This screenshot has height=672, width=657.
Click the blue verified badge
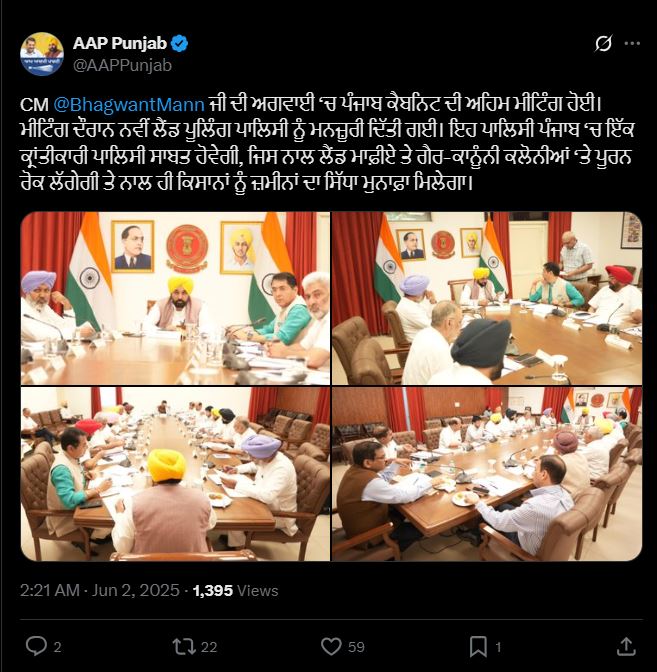click(x=180, y=43)
